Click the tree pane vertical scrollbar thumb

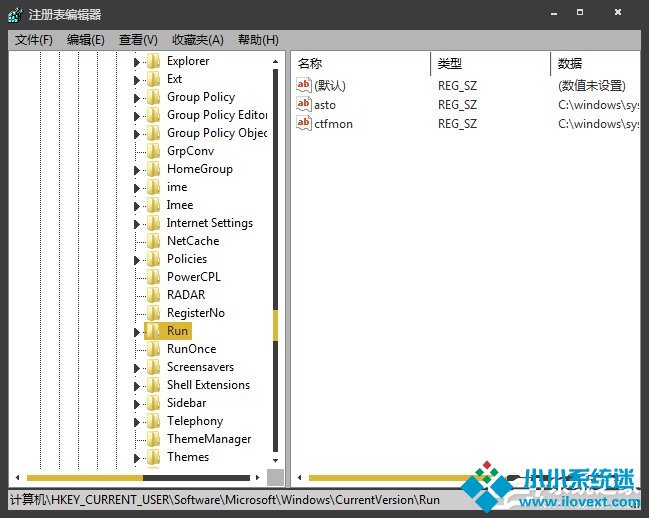click(x=276, y=326)
